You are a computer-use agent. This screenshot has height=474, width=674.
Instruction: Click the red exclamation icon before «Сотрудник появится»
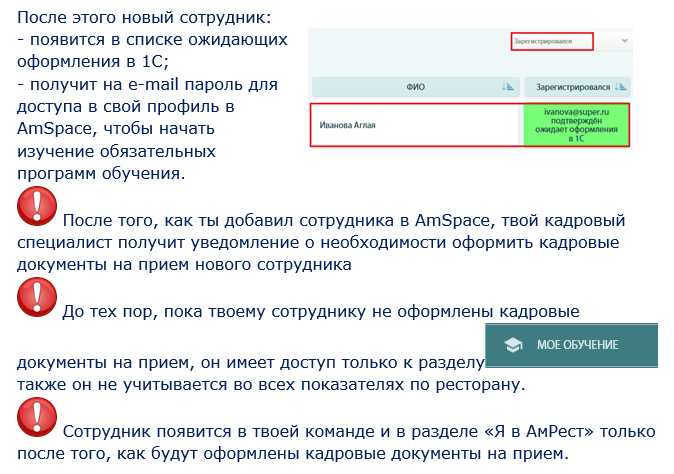click(x=37, y=417)
